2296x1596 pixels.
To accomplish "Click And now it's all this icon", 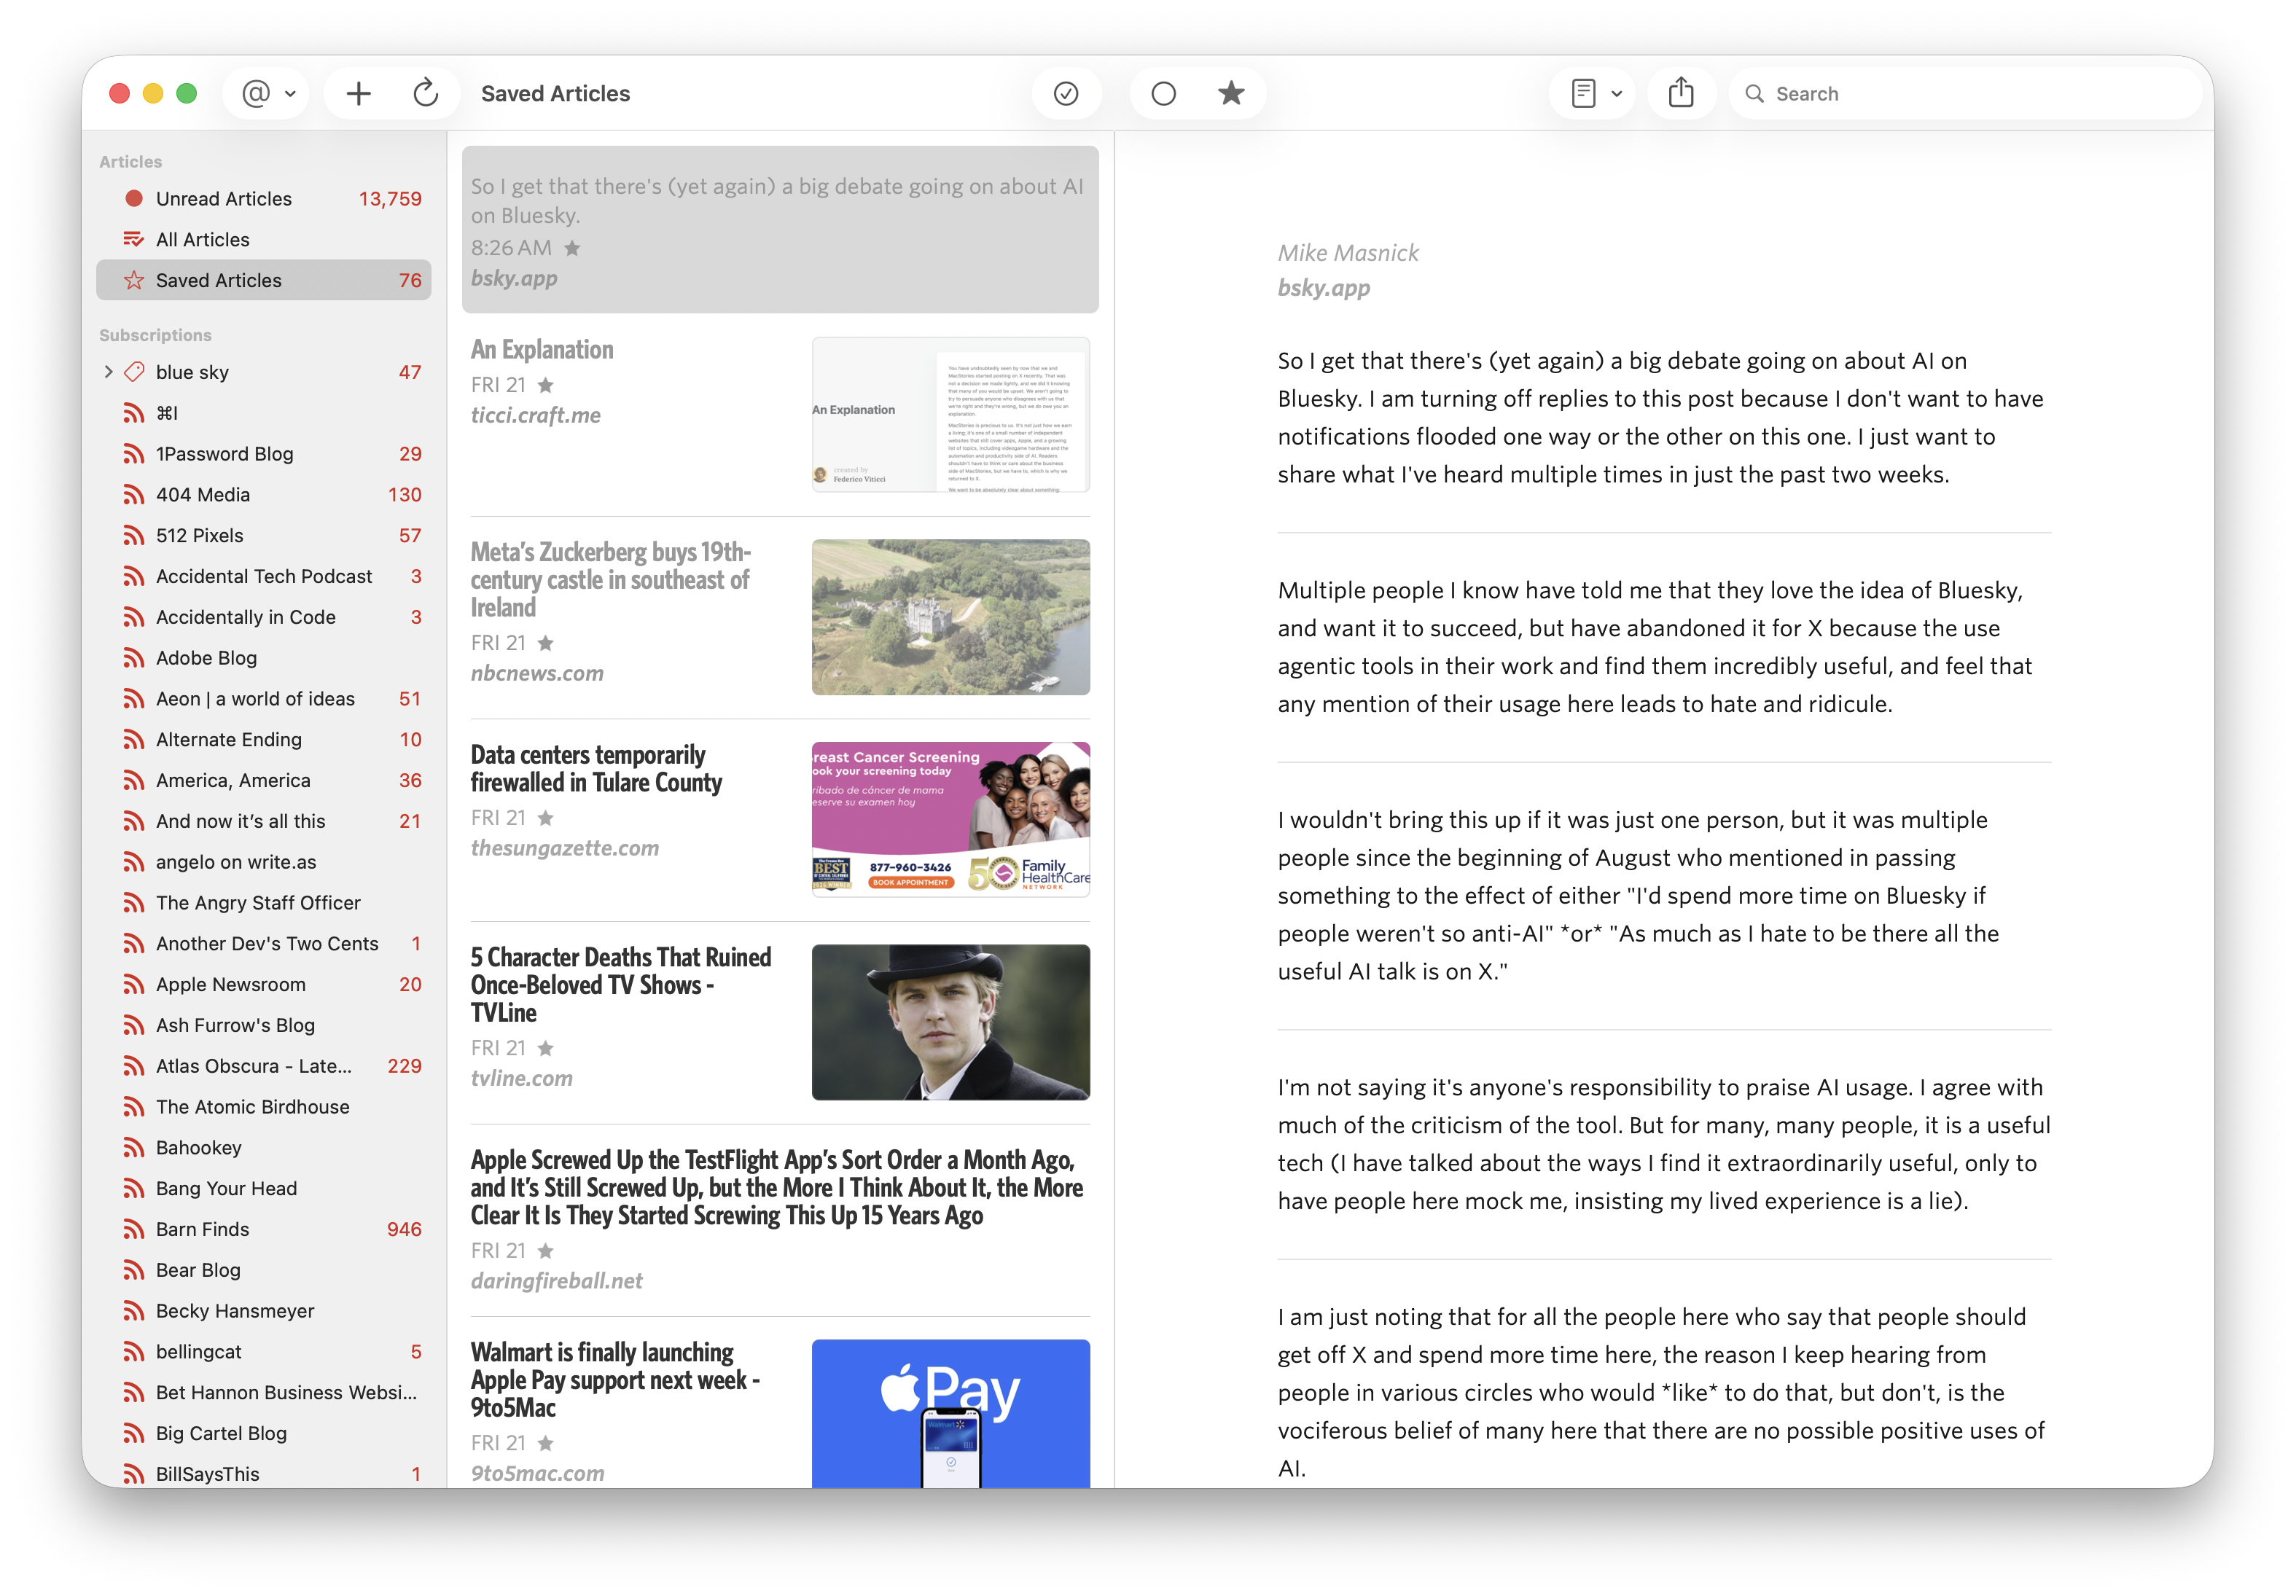I will (134, 821).
